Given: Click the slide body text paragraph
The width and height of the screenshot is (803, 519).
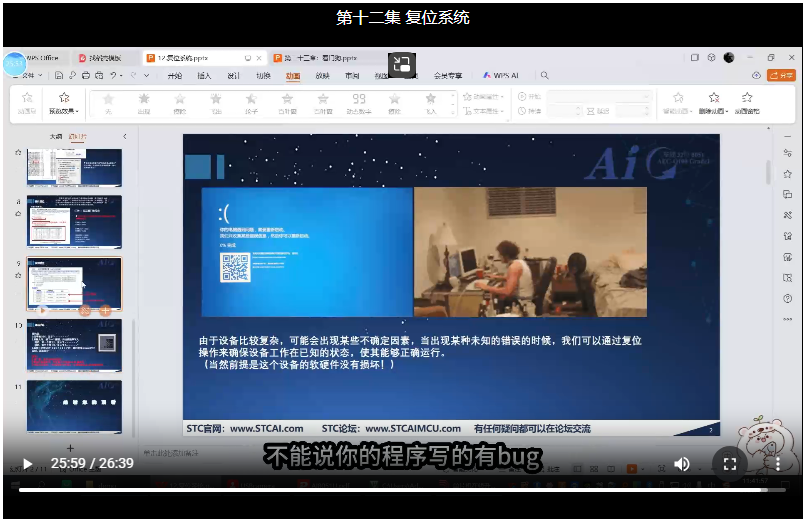Looking at the screenshot, I should [x=420, y=352].
